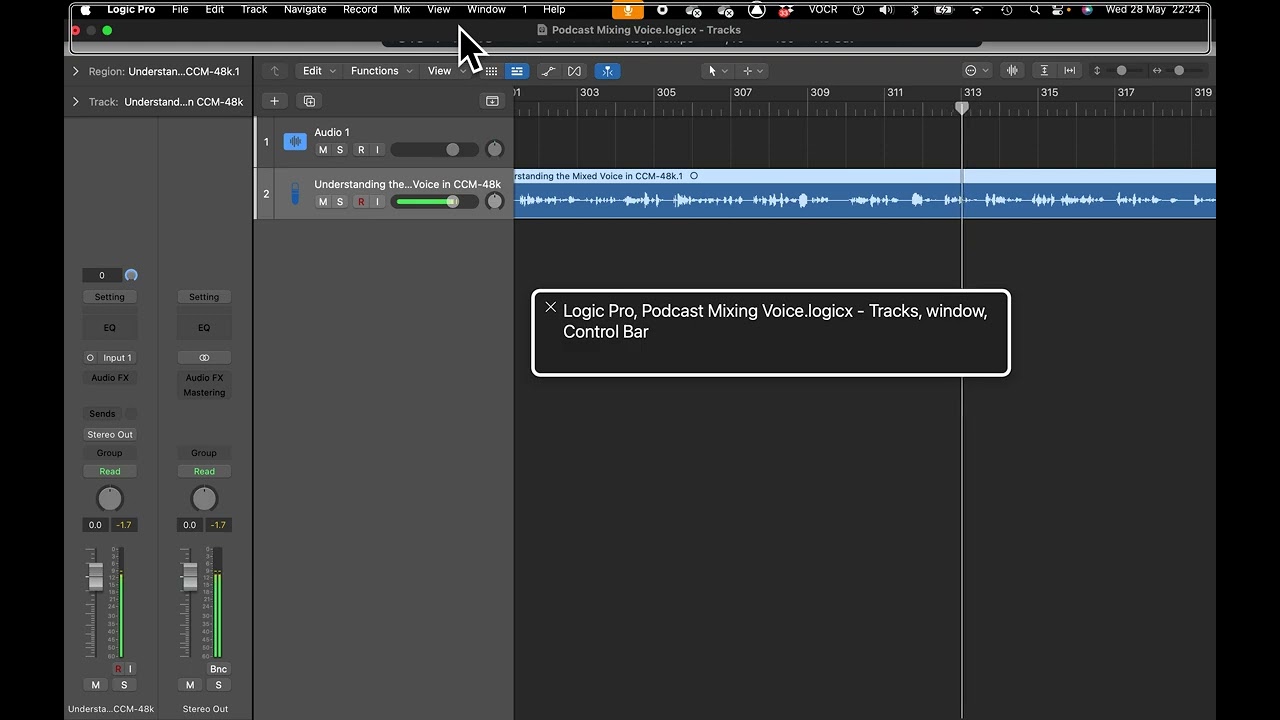Click the Wi-Fi status icon

[x=977, y=10]
